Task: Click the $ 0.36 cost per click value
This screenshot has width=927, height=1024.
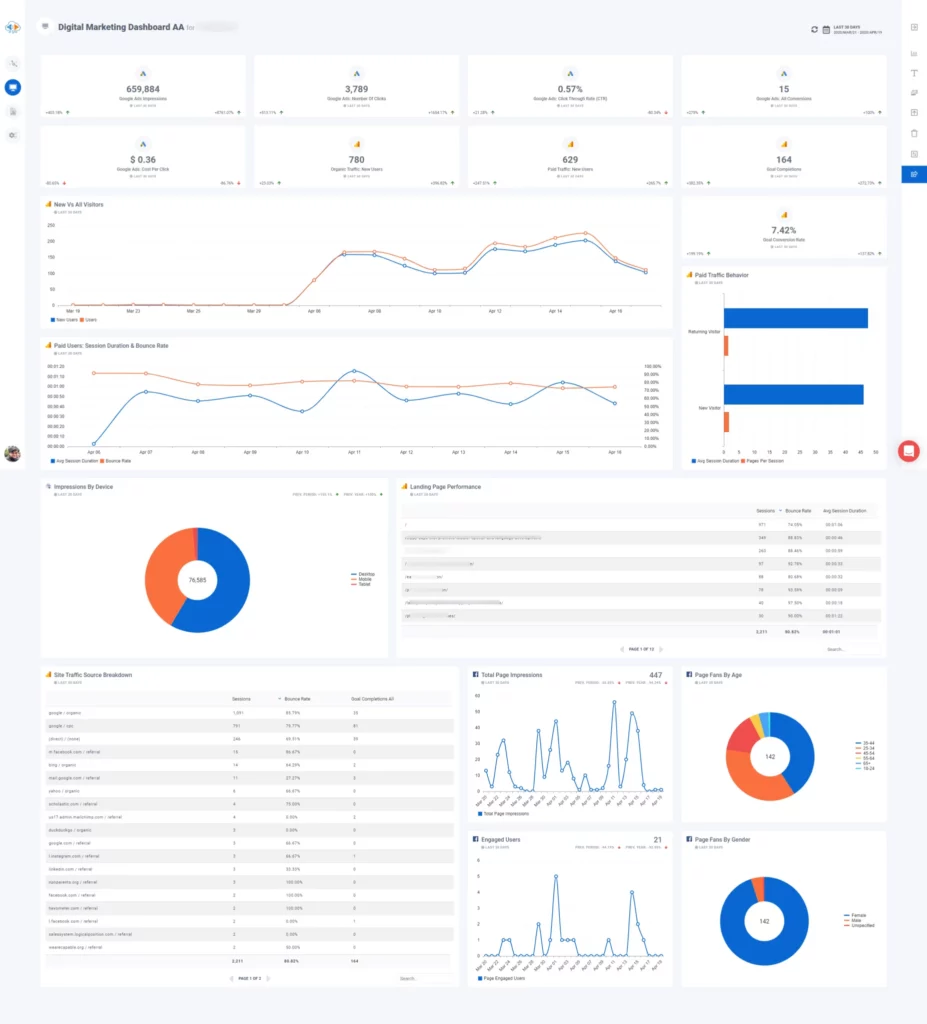Action: (x=143, y=159)
